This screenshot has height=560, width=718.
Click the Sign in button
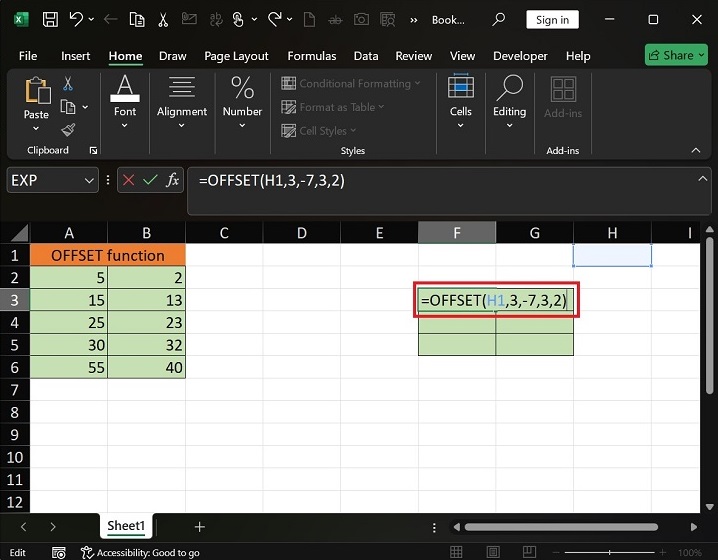pyautogui.click(x=552, y=20)
